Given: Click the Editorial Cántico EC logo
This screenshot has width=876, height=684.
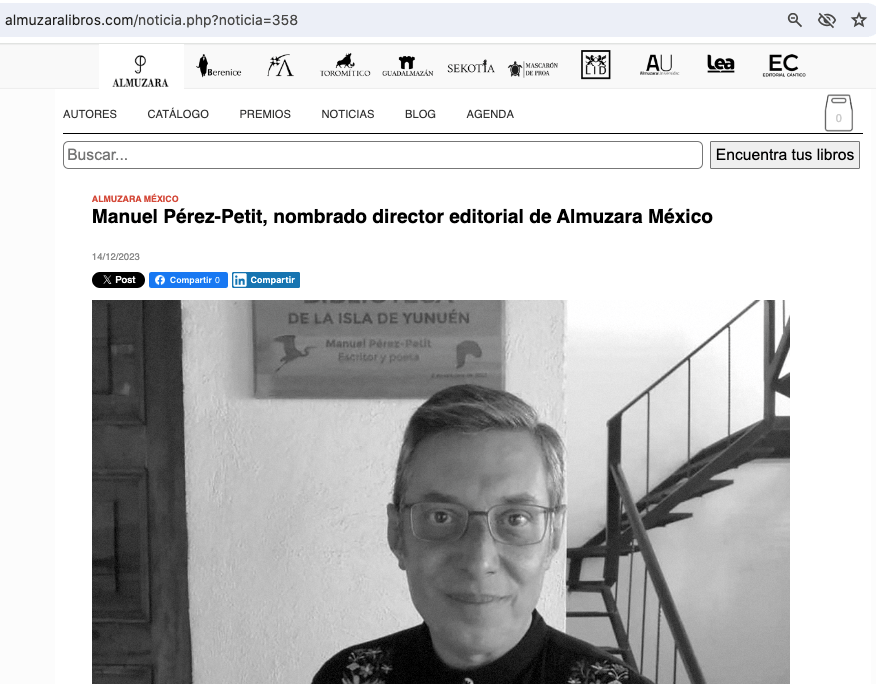Looking at the screenshot, I should [x=783, y=66].
